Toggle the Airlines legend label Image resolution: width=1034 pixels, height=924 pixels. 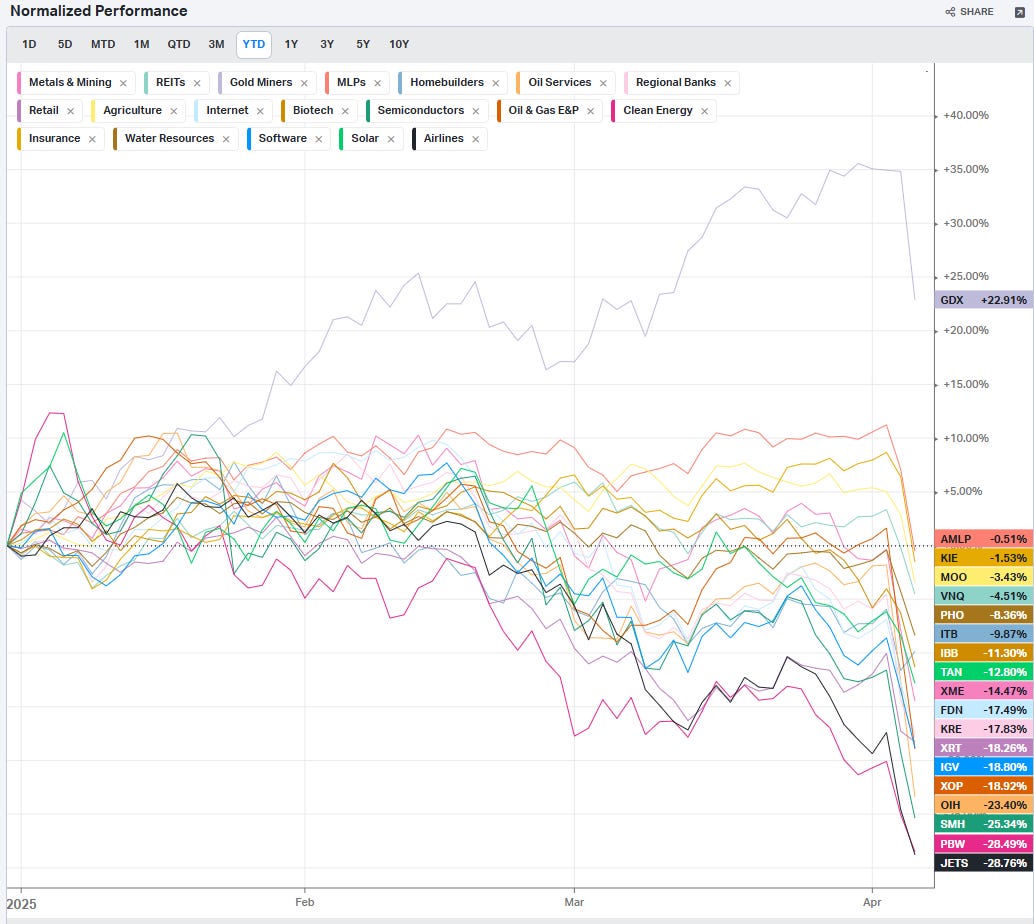[x=443, y=138]
